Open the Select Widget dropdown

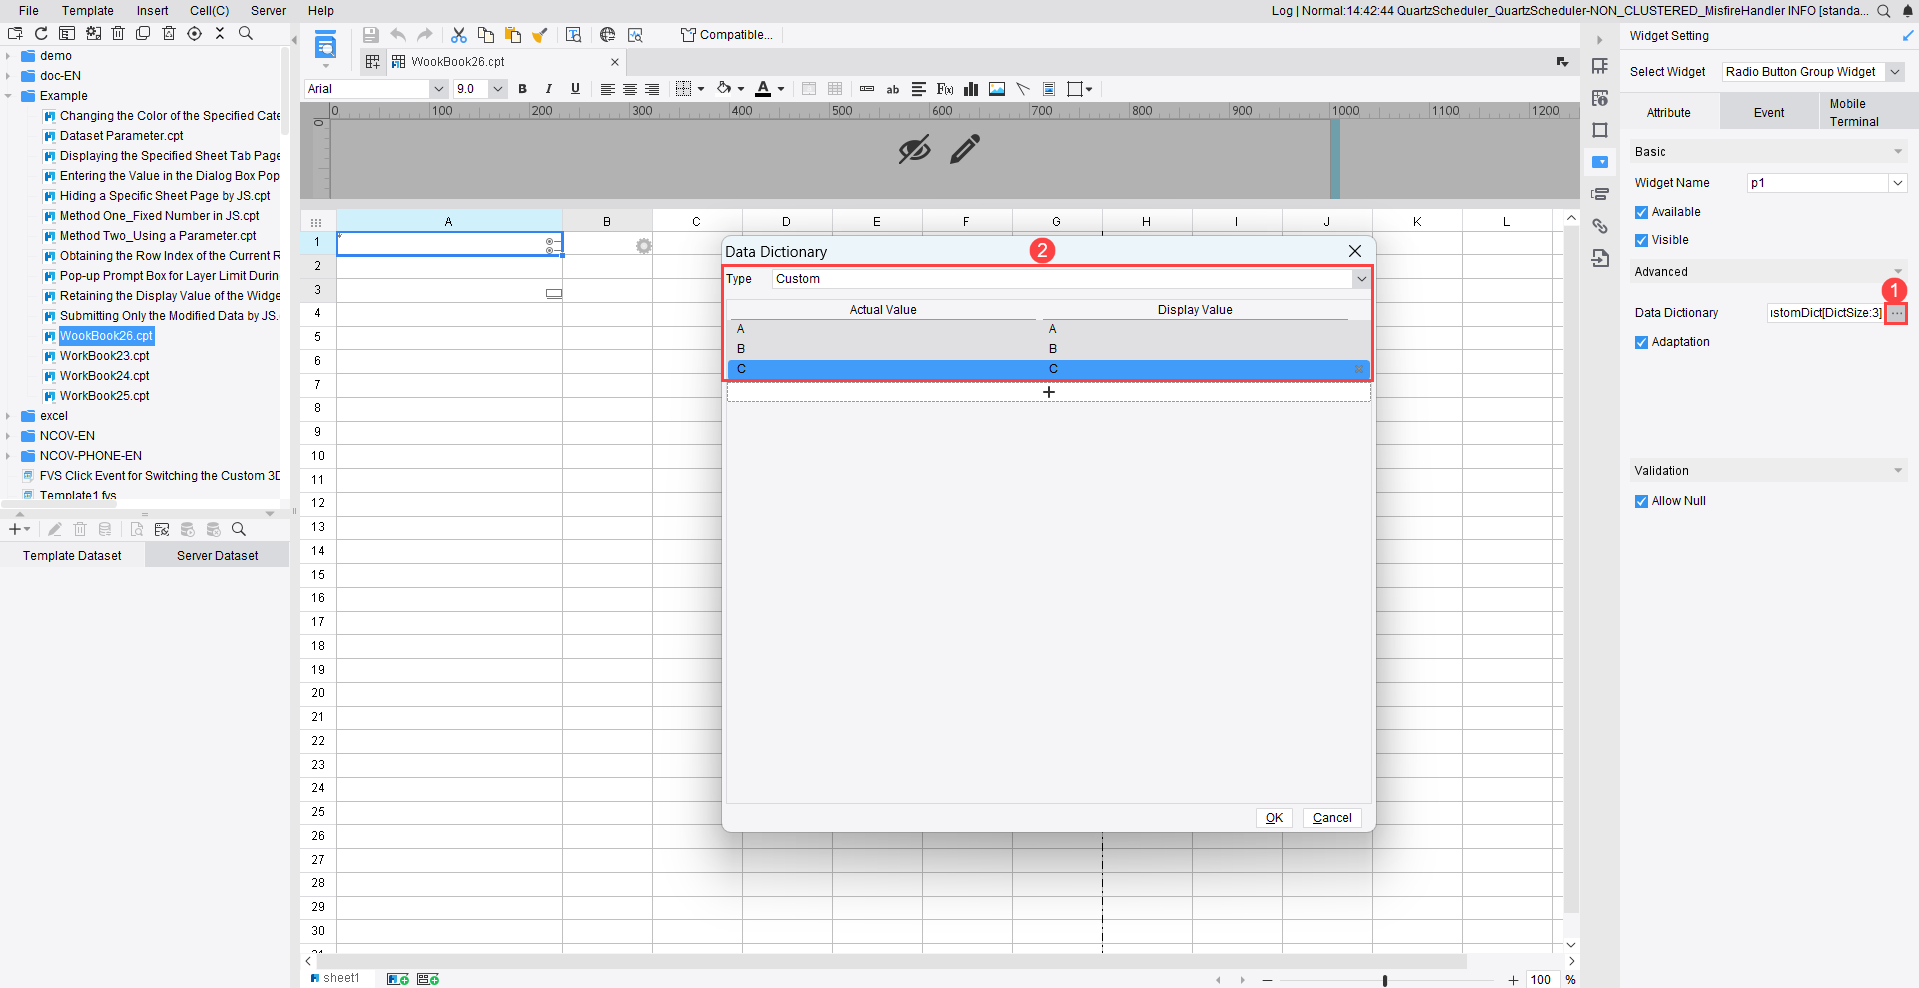point(1895,71)
